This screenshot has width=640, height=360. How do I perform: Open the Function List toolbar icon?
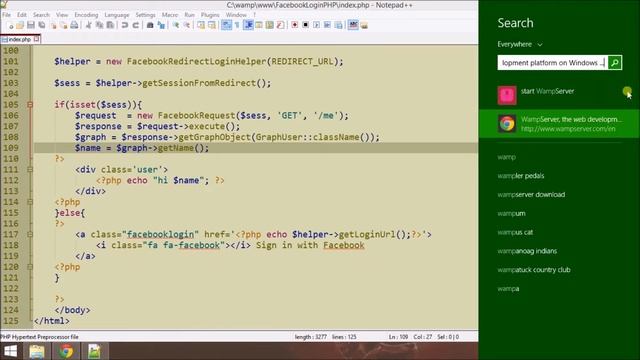(x=280, y=25)
